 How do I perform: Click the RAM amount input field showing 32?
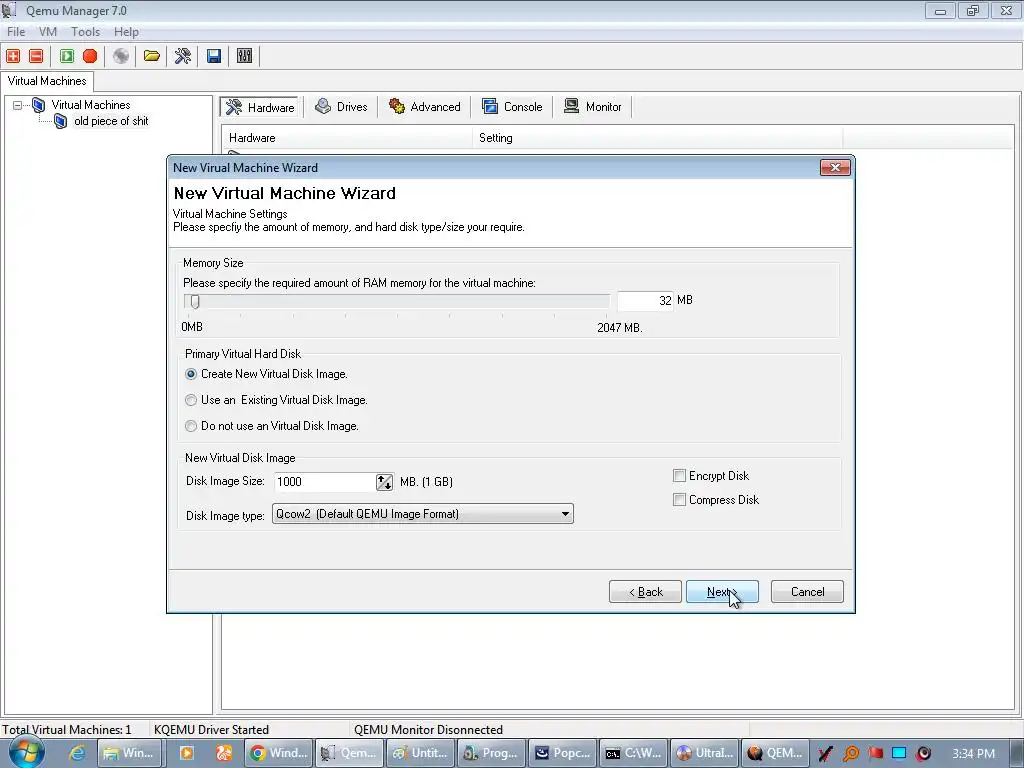coord(645,300)
